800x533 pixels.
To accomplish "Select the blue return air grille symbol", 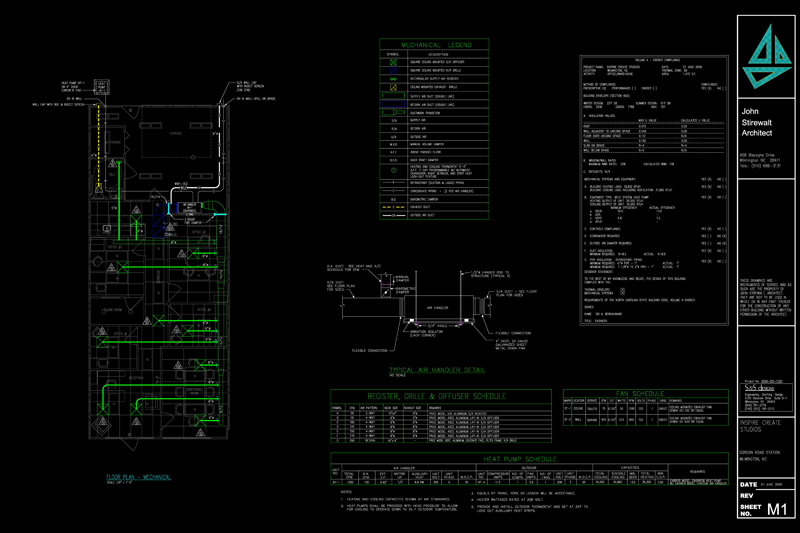I will click(392, 70).
